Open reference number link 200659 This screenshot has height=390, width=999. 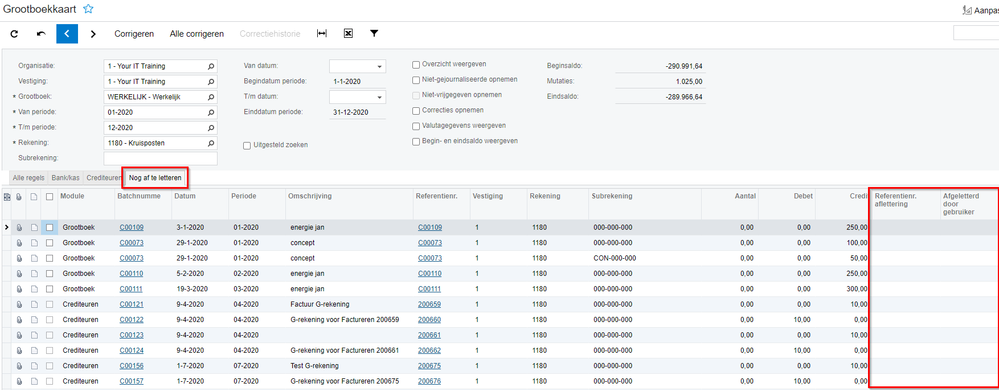tap(430, 304)
